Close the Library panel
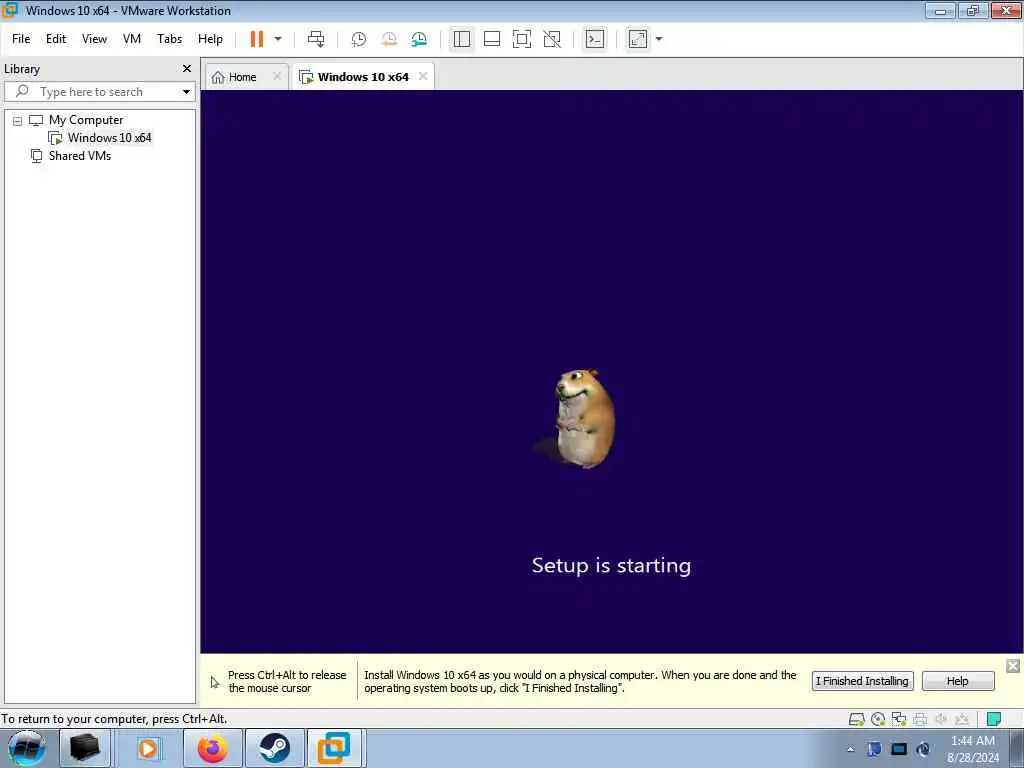1024x768 pixels. point(187,69)
